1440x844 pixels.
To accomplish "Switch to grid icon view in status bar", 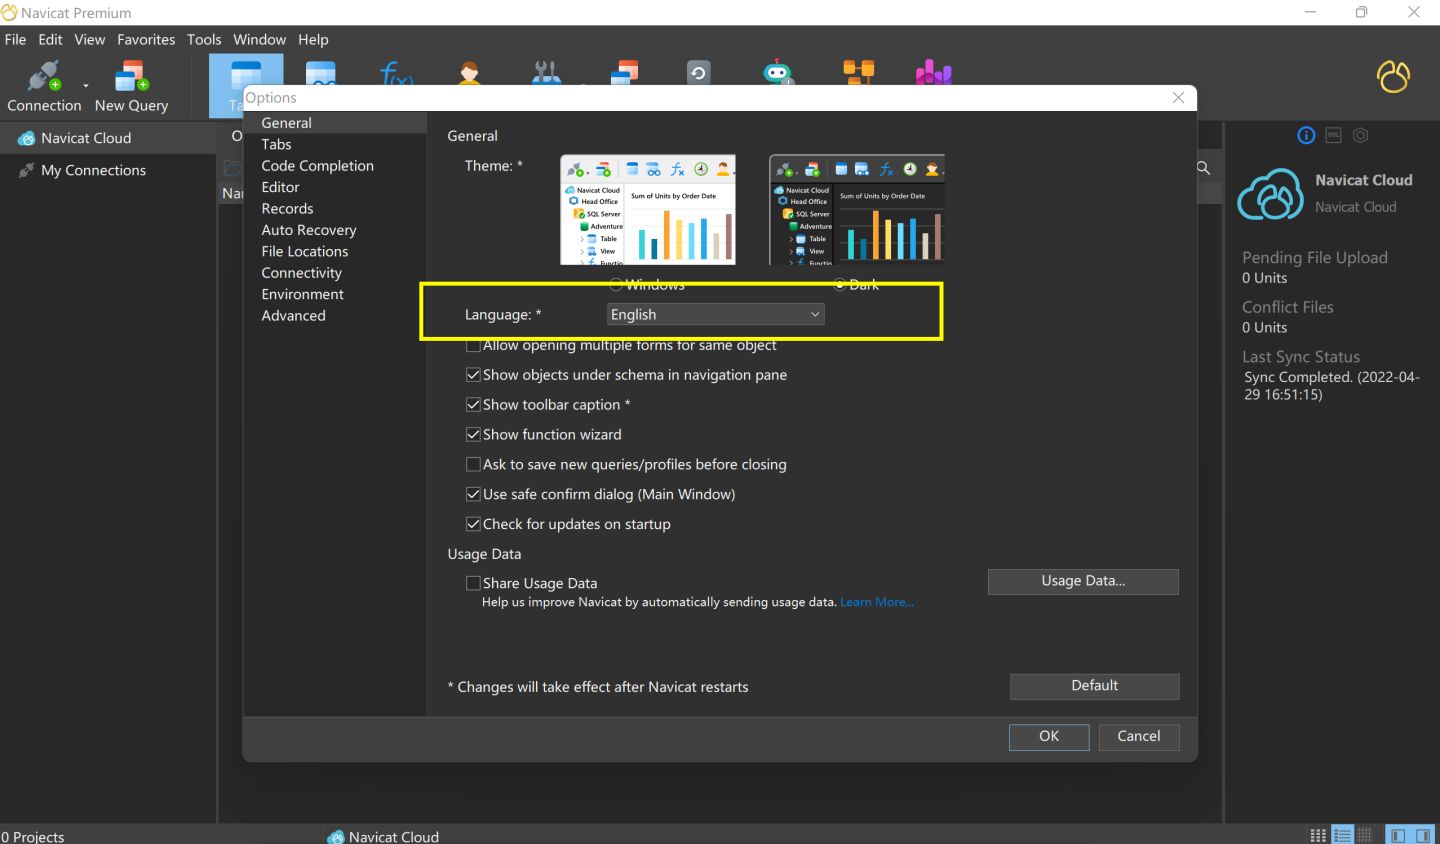I will pyautogui.click(x=1318, y=835).
